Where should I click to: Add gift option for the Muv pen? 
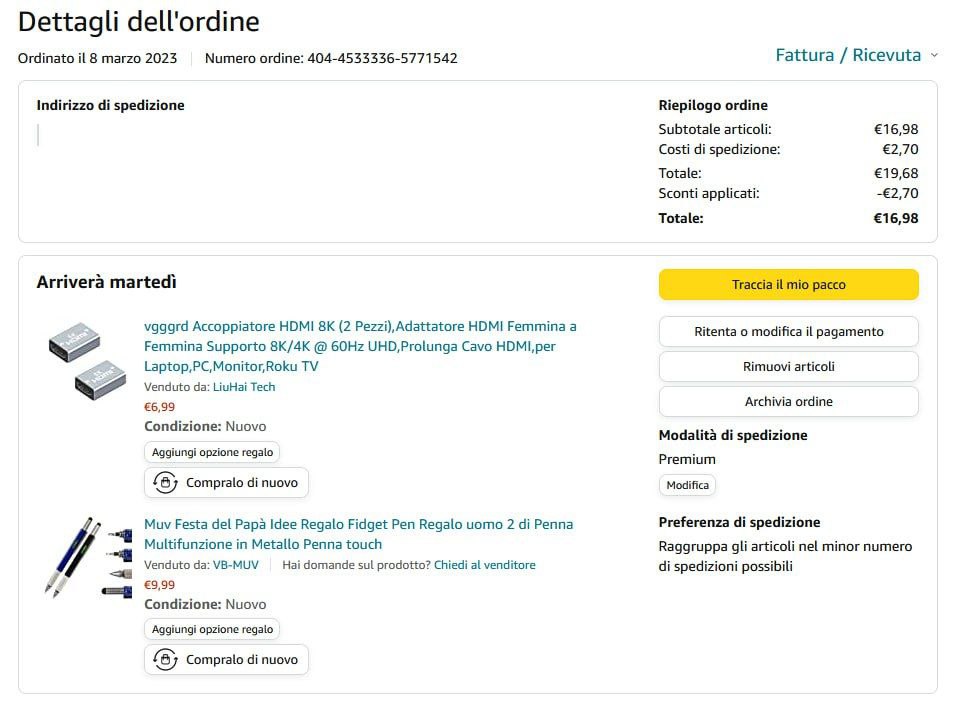click(212, 629)
